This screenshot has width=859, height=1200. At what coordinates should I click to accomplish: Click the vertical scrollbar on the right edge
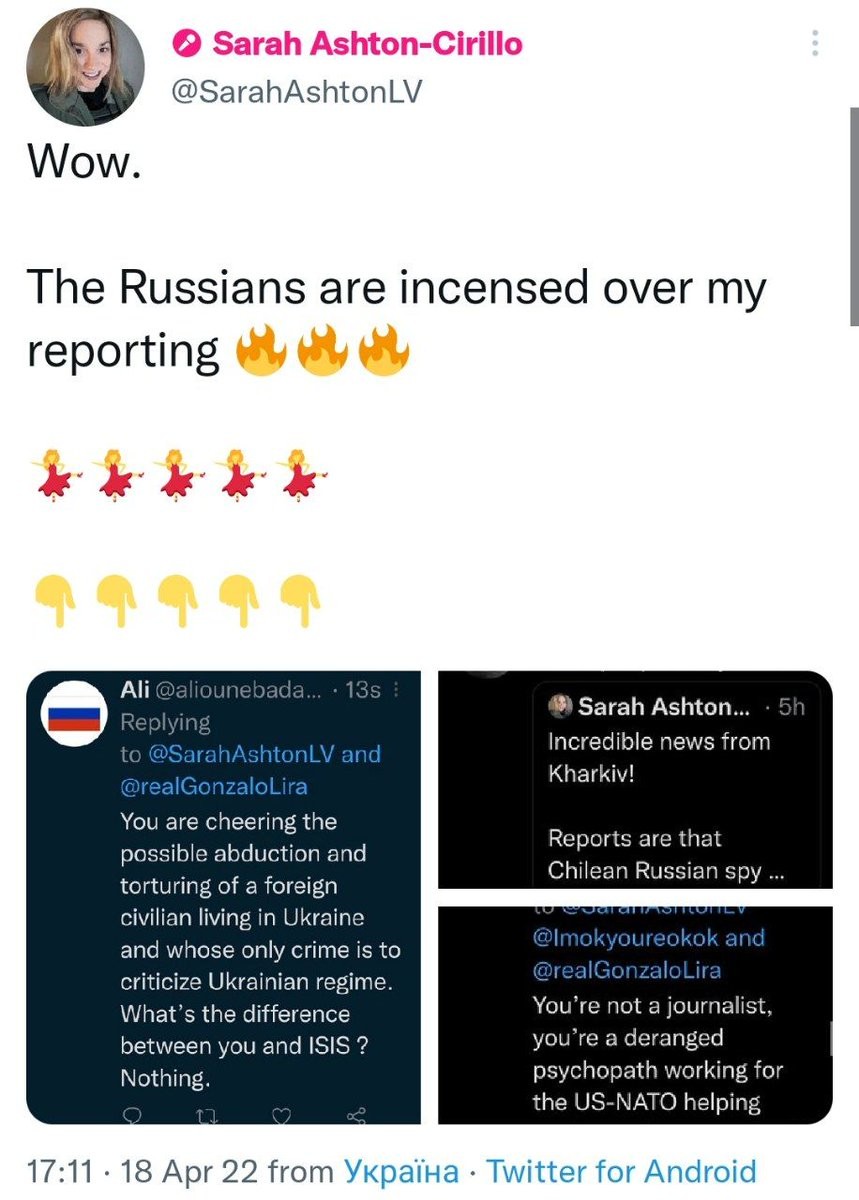[853, 215]
